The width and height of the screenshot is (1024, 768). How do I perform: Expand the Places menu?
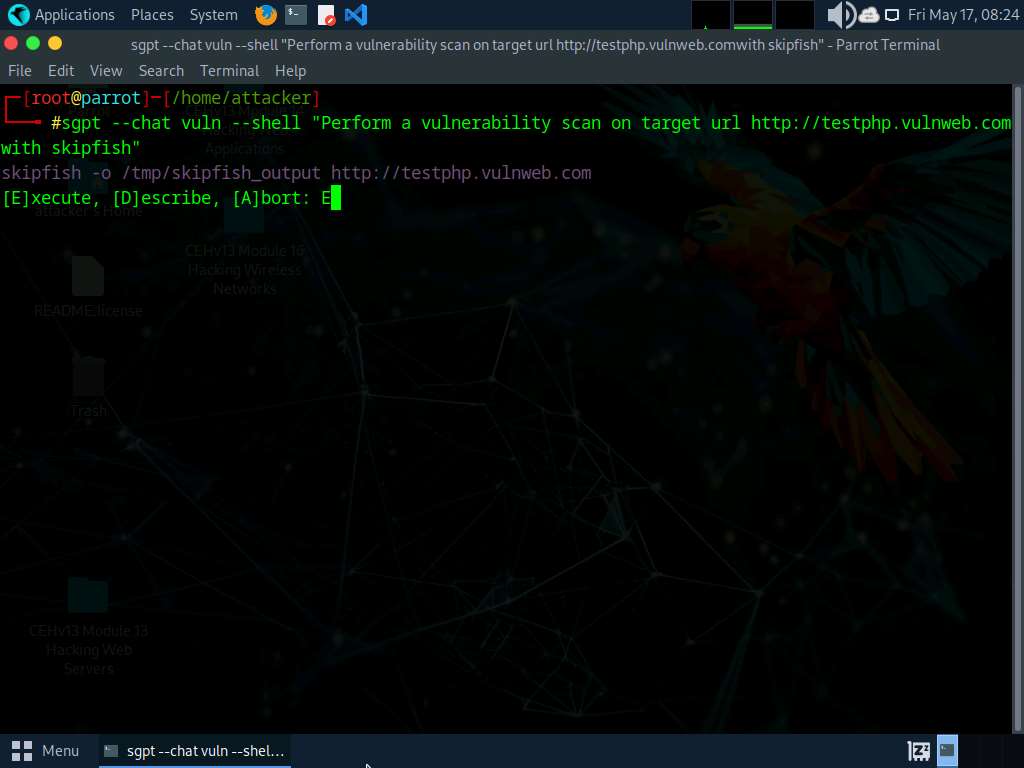point(152,15)
